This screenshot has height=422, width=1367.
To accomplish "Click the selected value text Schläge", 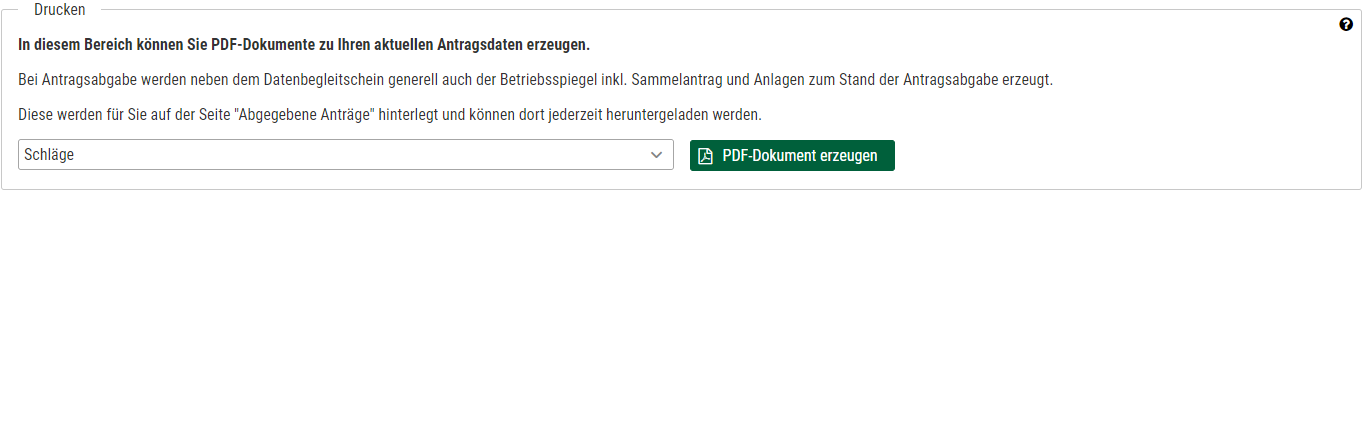I will [x=49, y=155].
